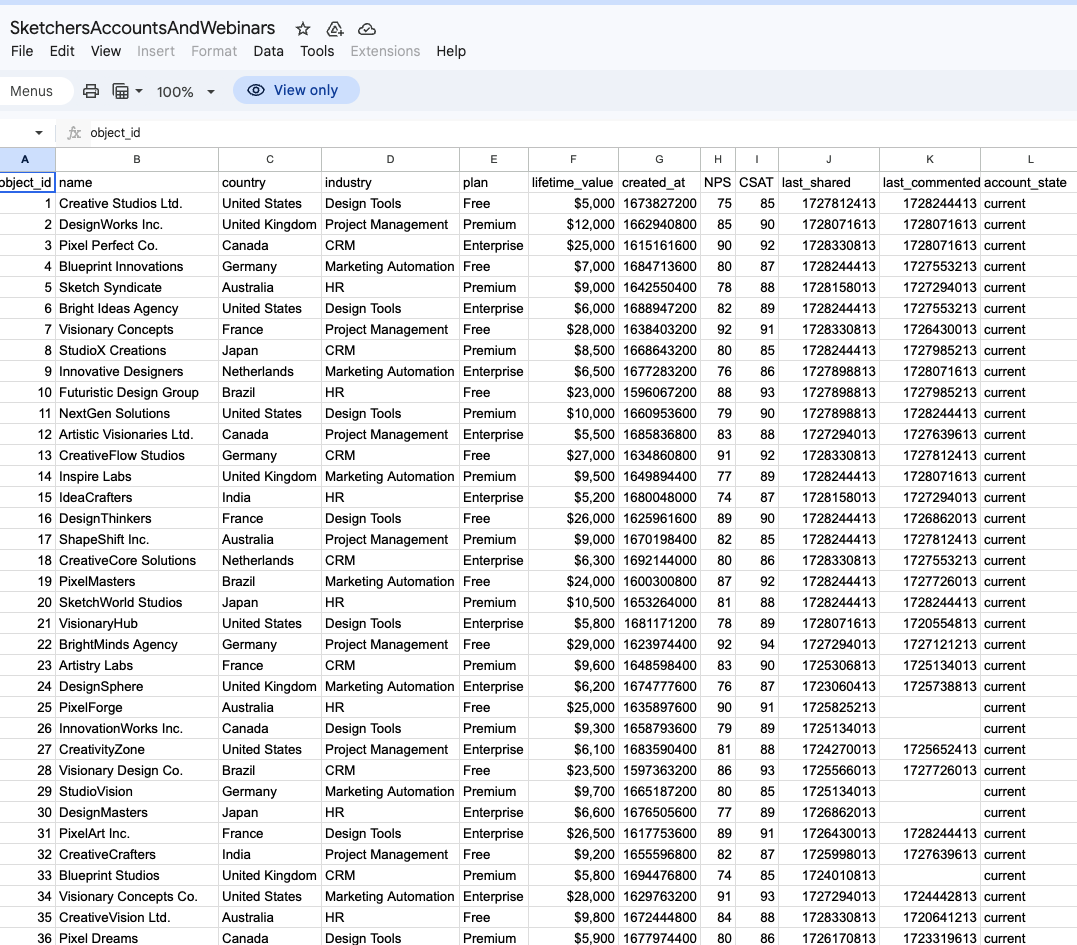Select cell 'IdeaCrafters'
This screenshot has width=1077, height=945.
pyautogui.click(x=137, y=498)
